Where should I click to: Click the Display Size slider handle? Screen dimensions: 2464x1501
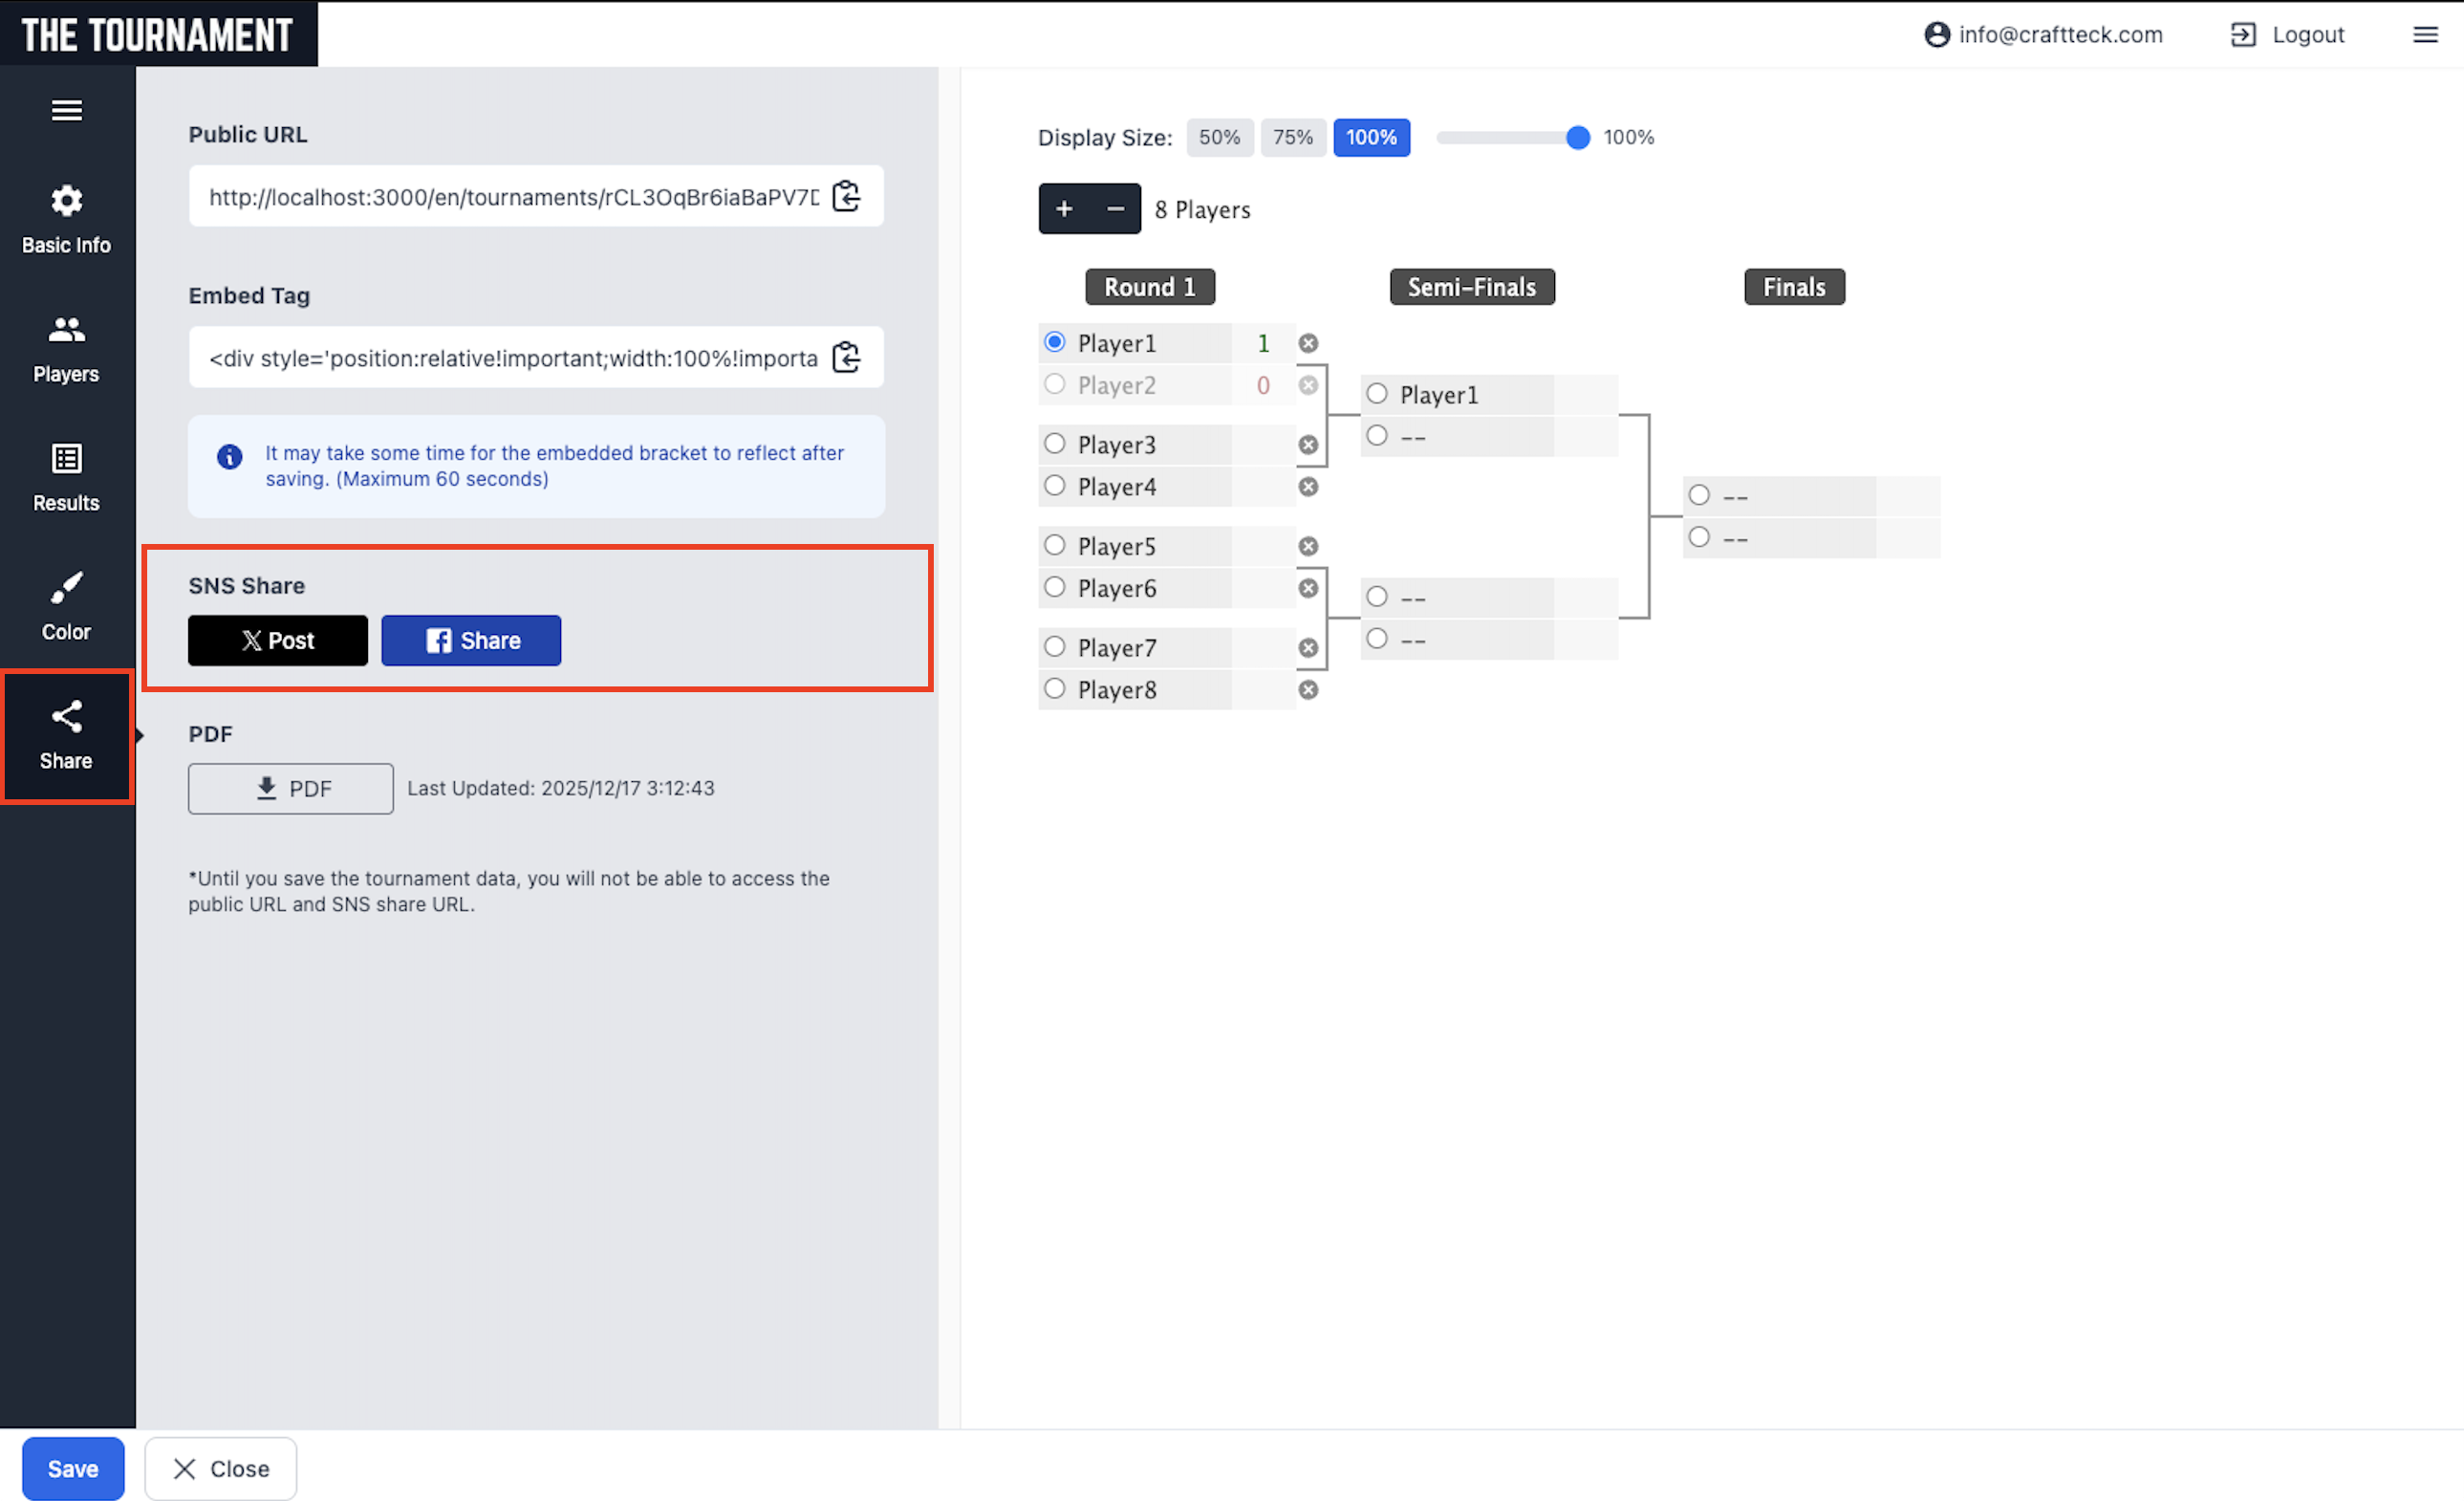click(x=1577, y=138)
